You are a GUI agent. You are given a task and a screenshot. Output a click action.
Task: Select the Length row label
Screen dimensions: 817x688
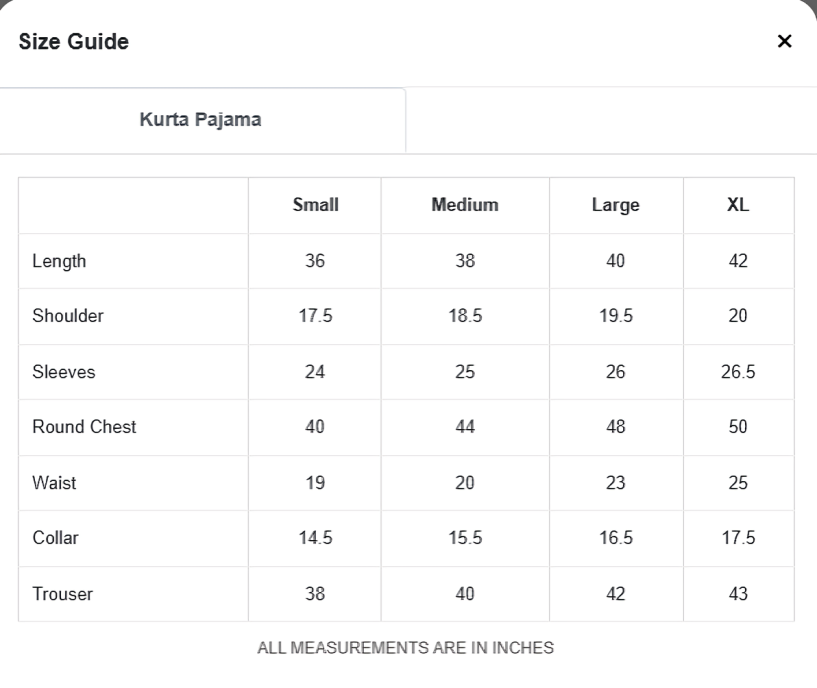pyautogui.click(x=59, y=261)
